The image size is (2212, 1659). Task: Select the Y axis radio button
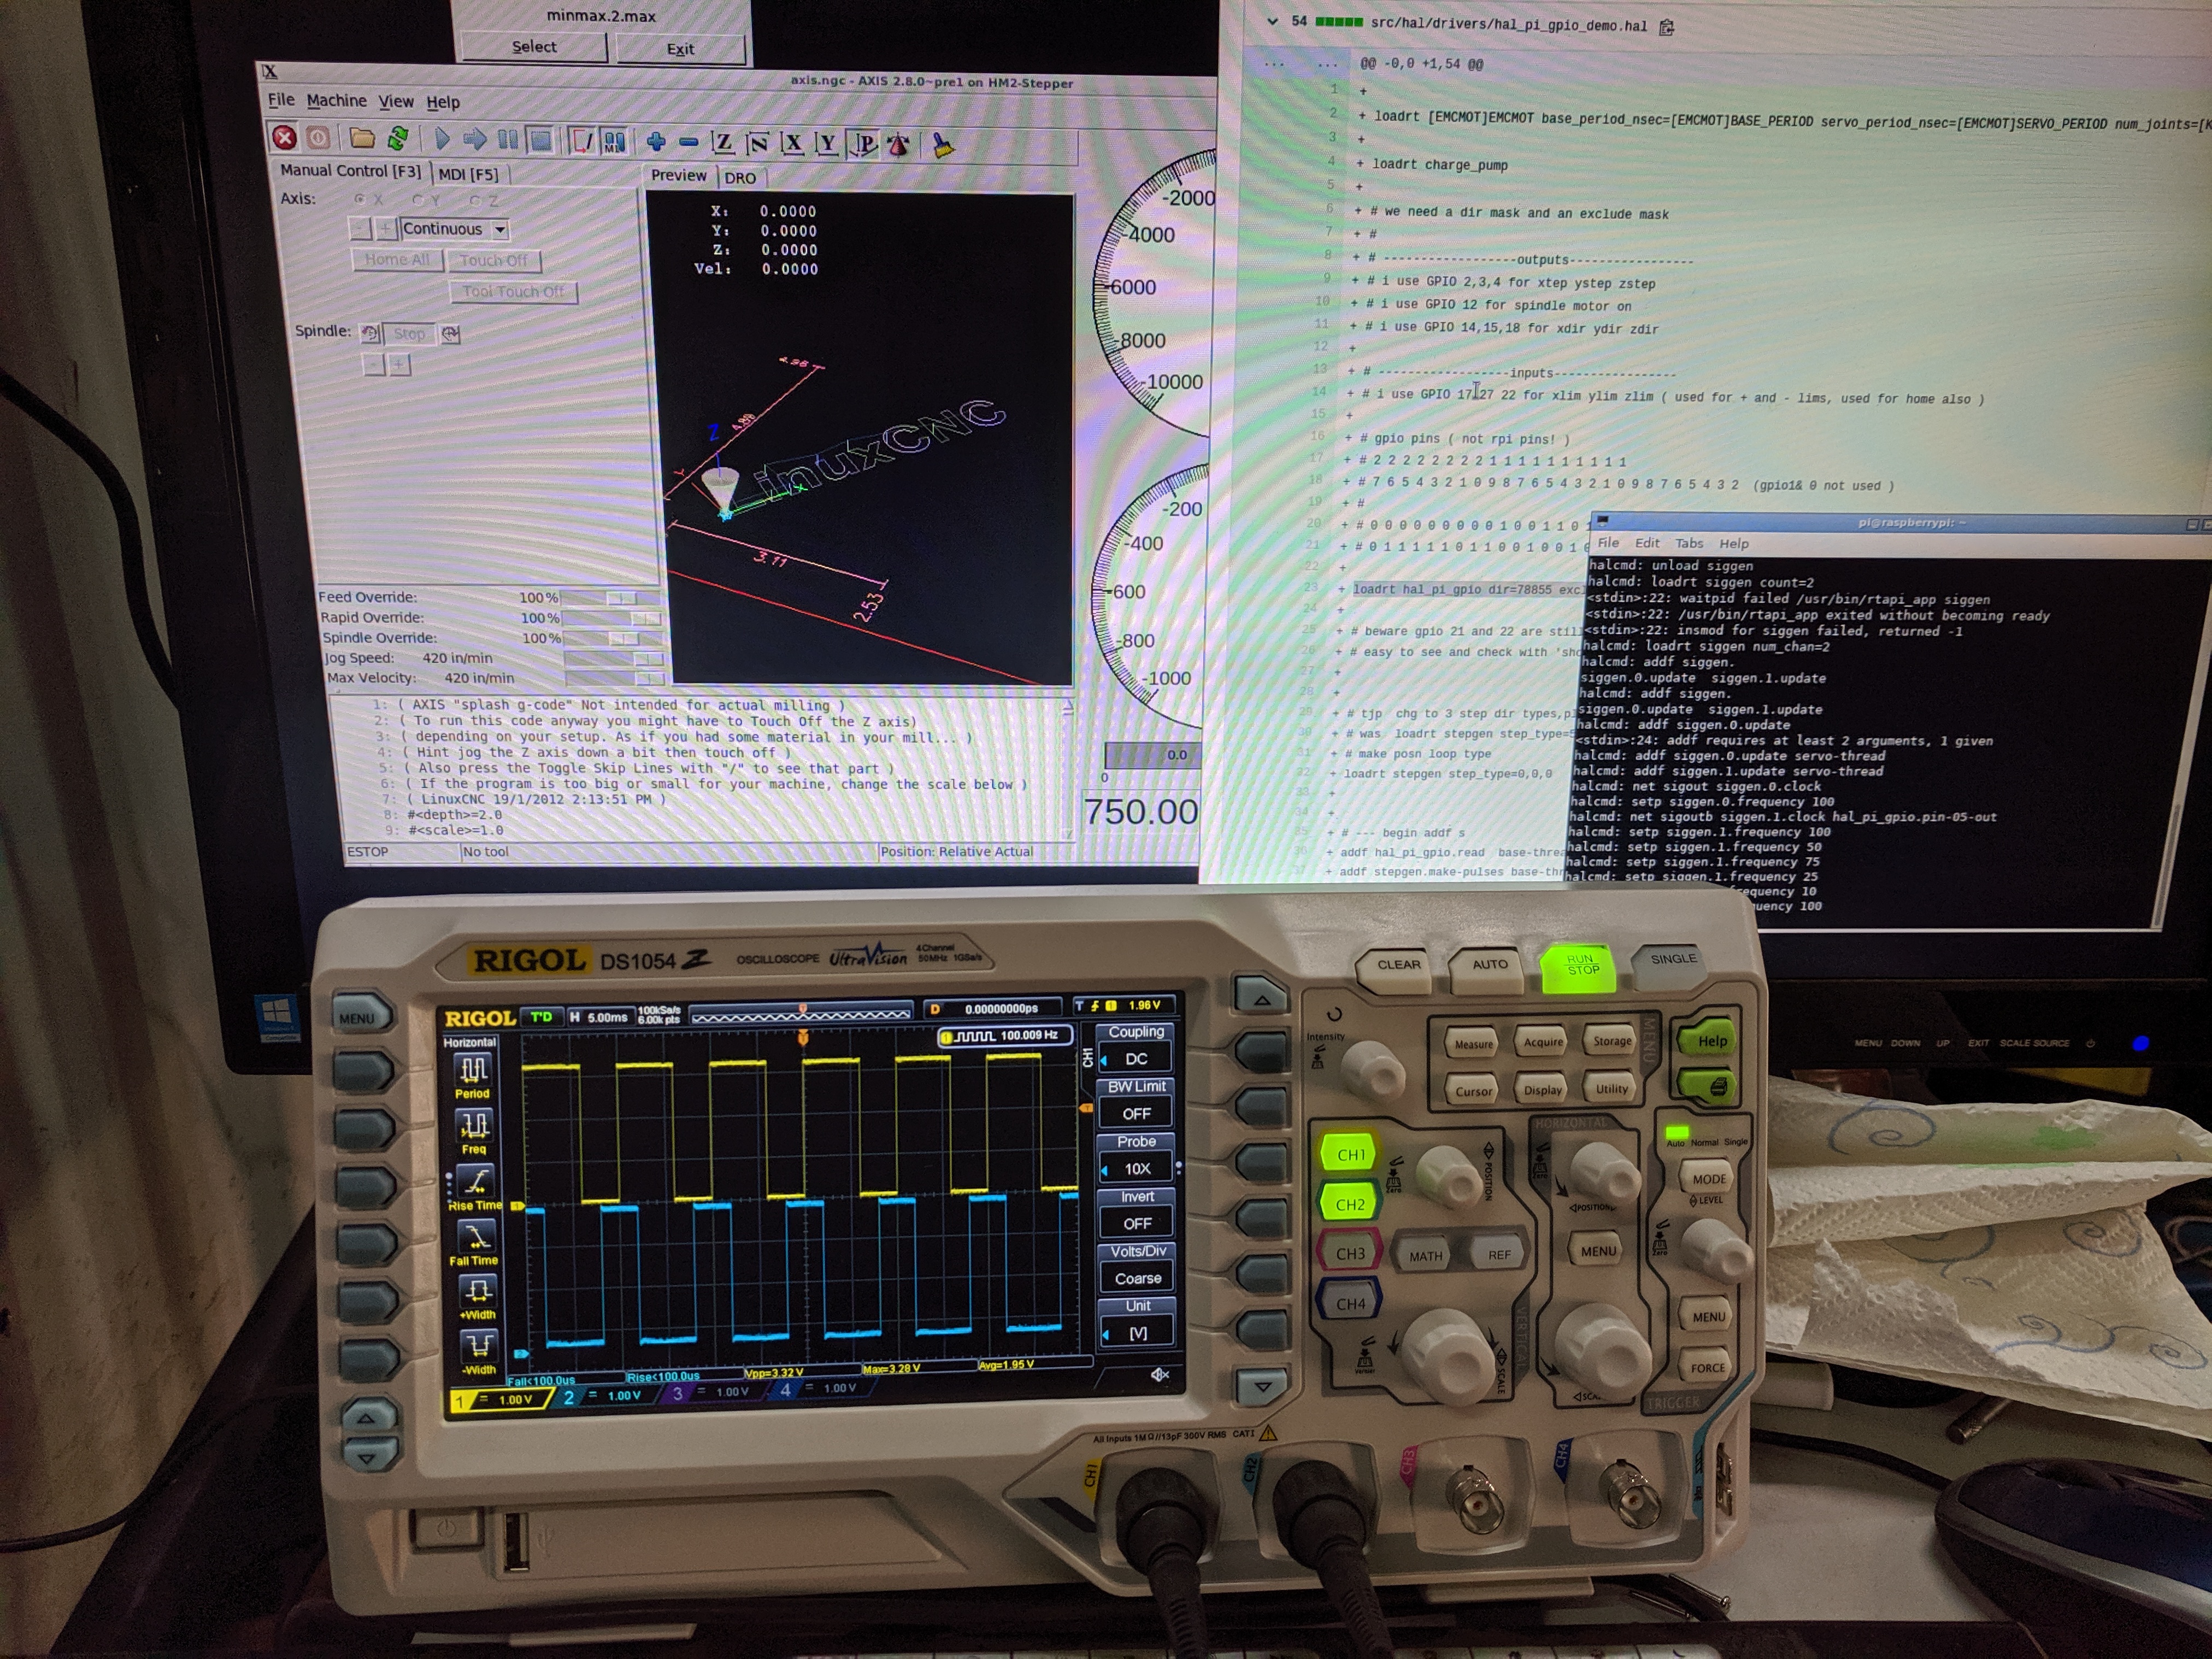(x=418, y=200)
